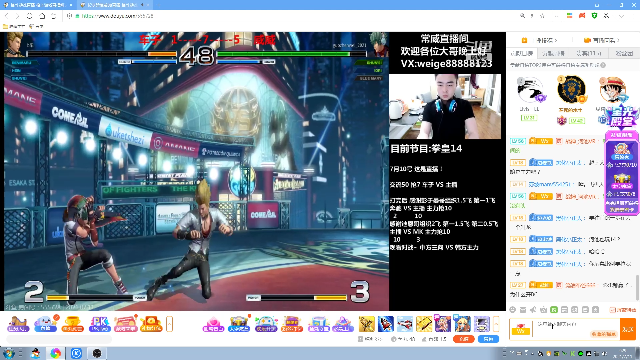
Task: Open the browser home page icon
Action: click(x=42, y=16)
